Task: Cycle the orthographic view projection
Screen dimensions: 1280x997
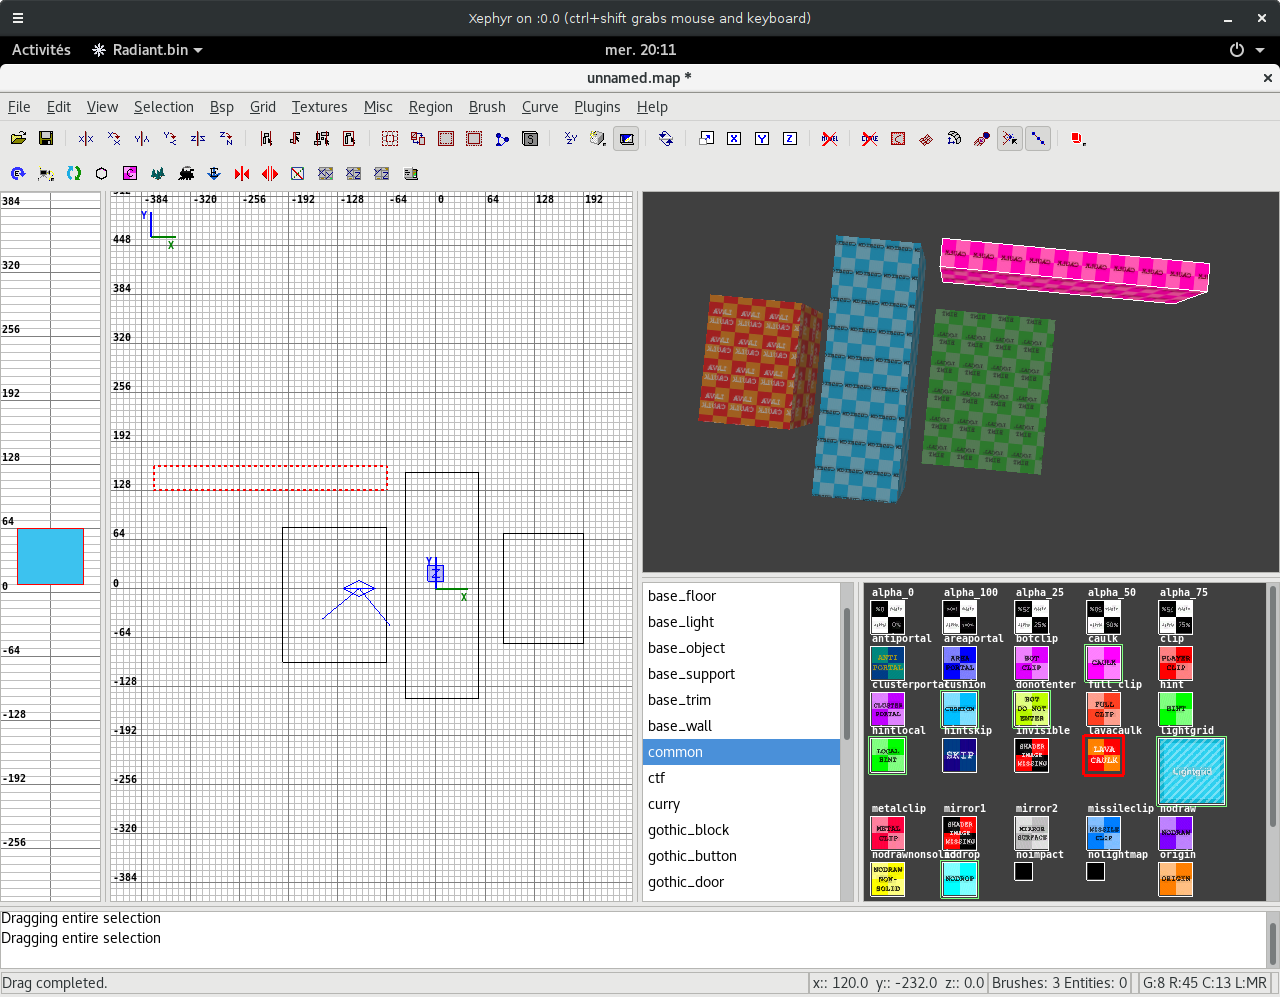Action: [570, 139]
